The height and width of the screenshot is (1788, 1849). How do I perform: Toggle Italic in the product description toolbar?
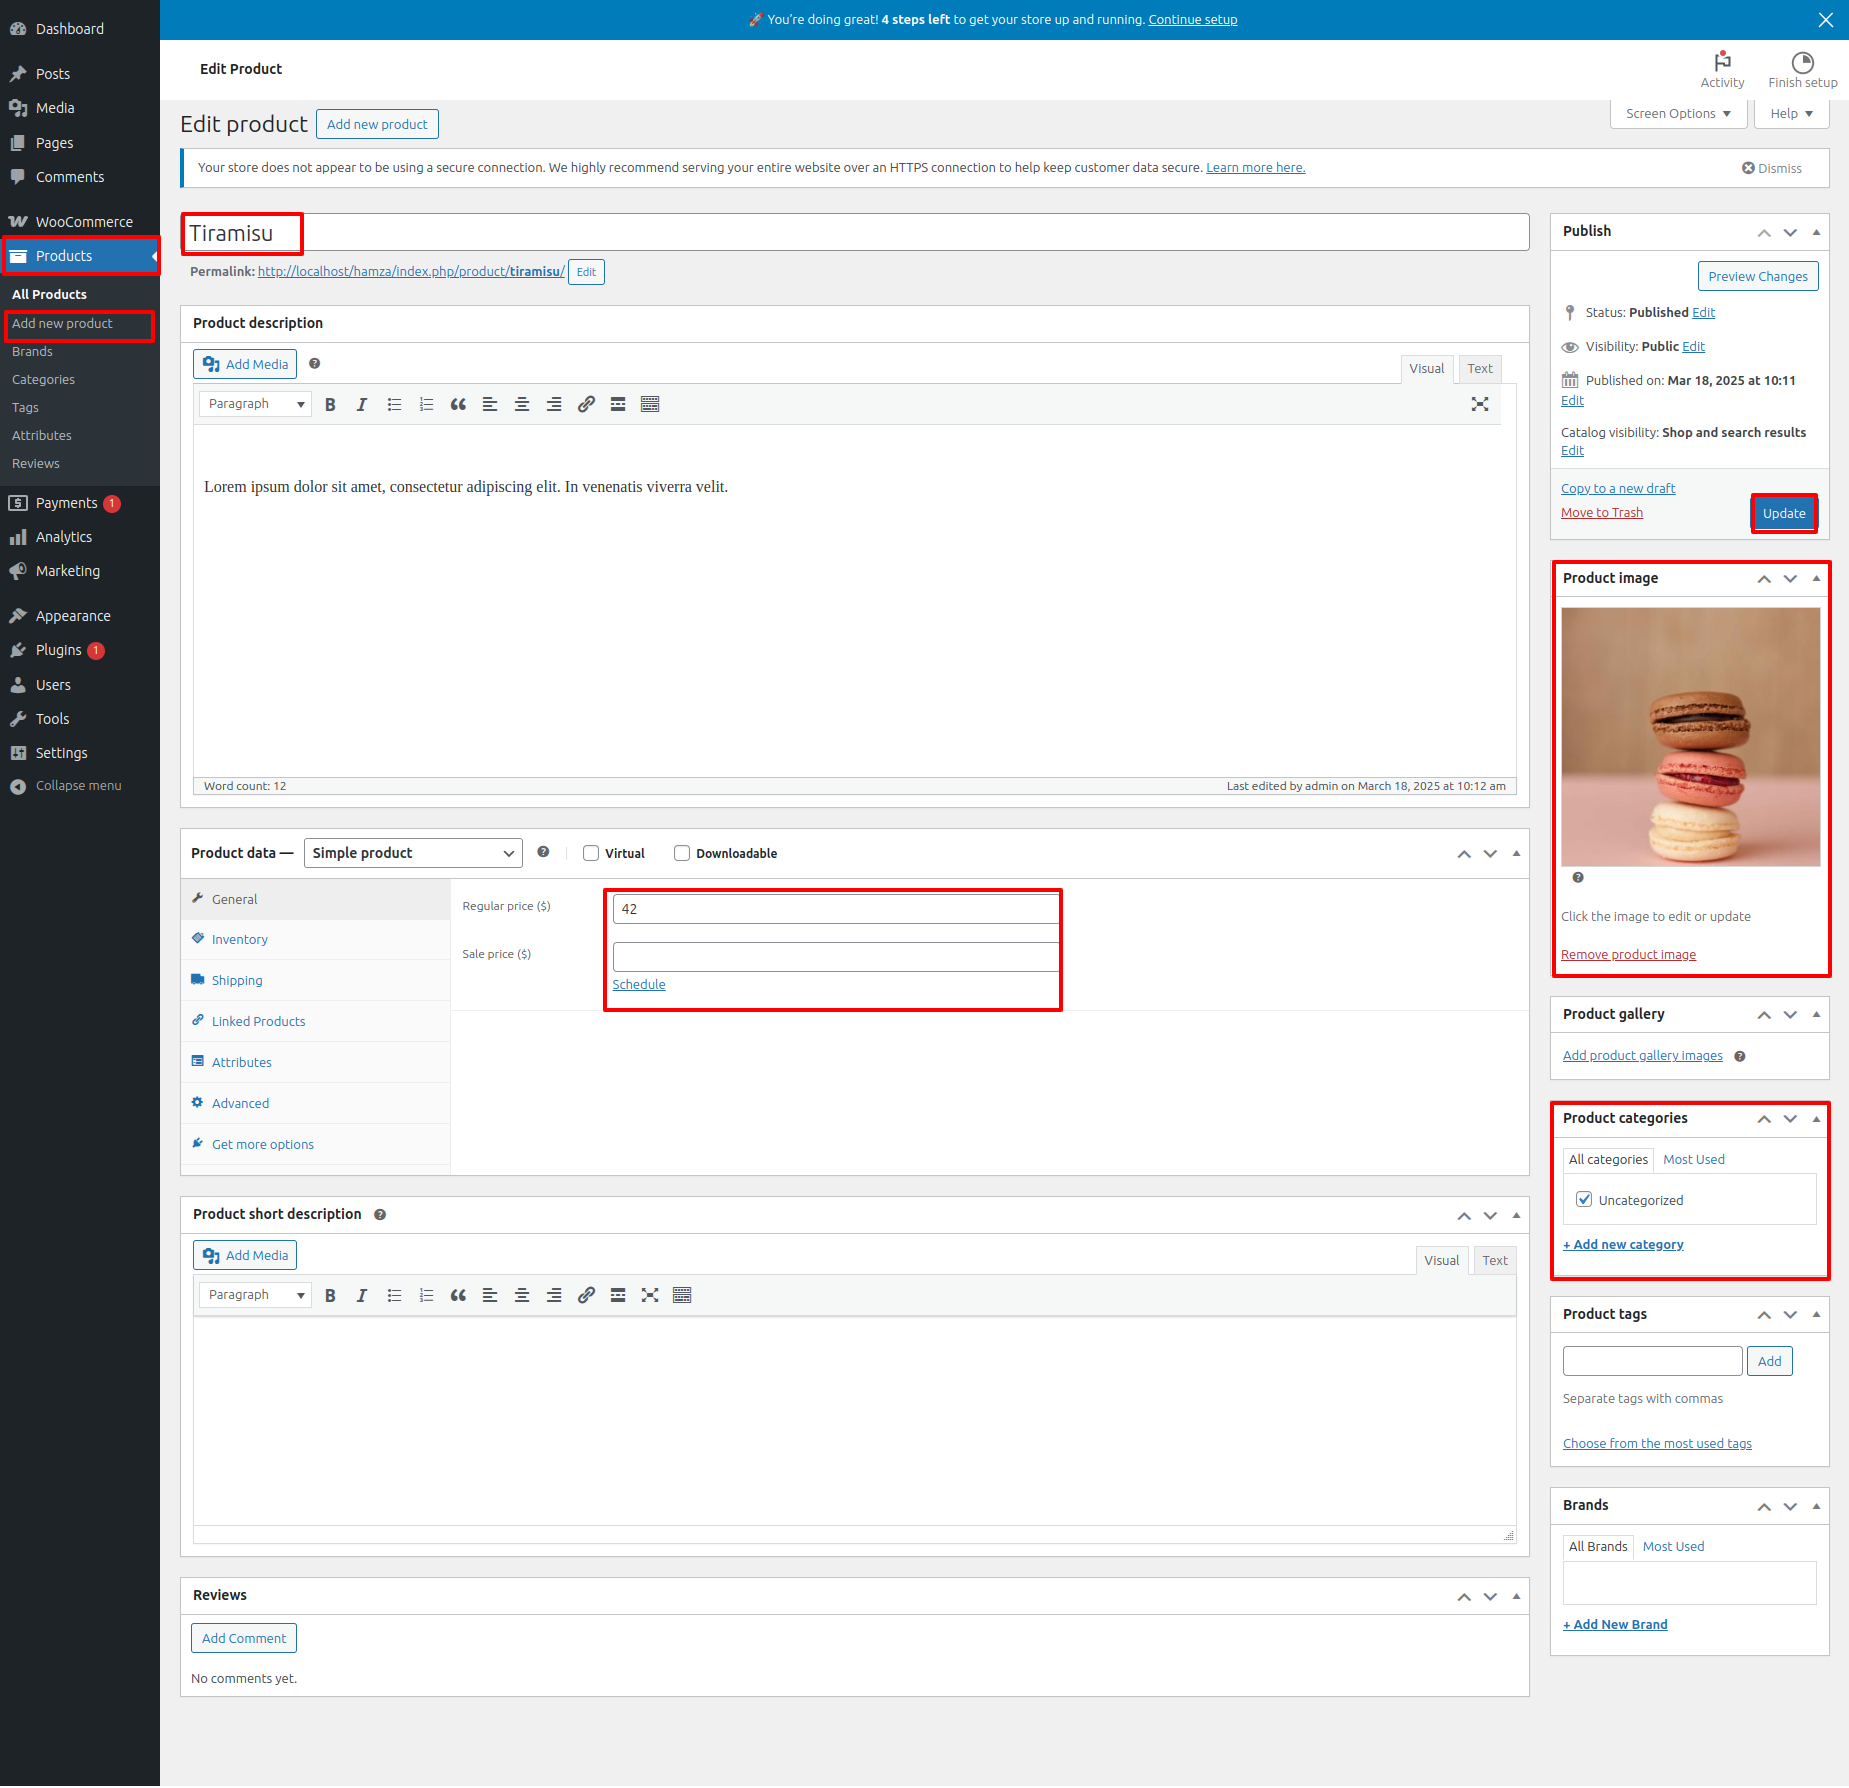(x=362, y=404)
